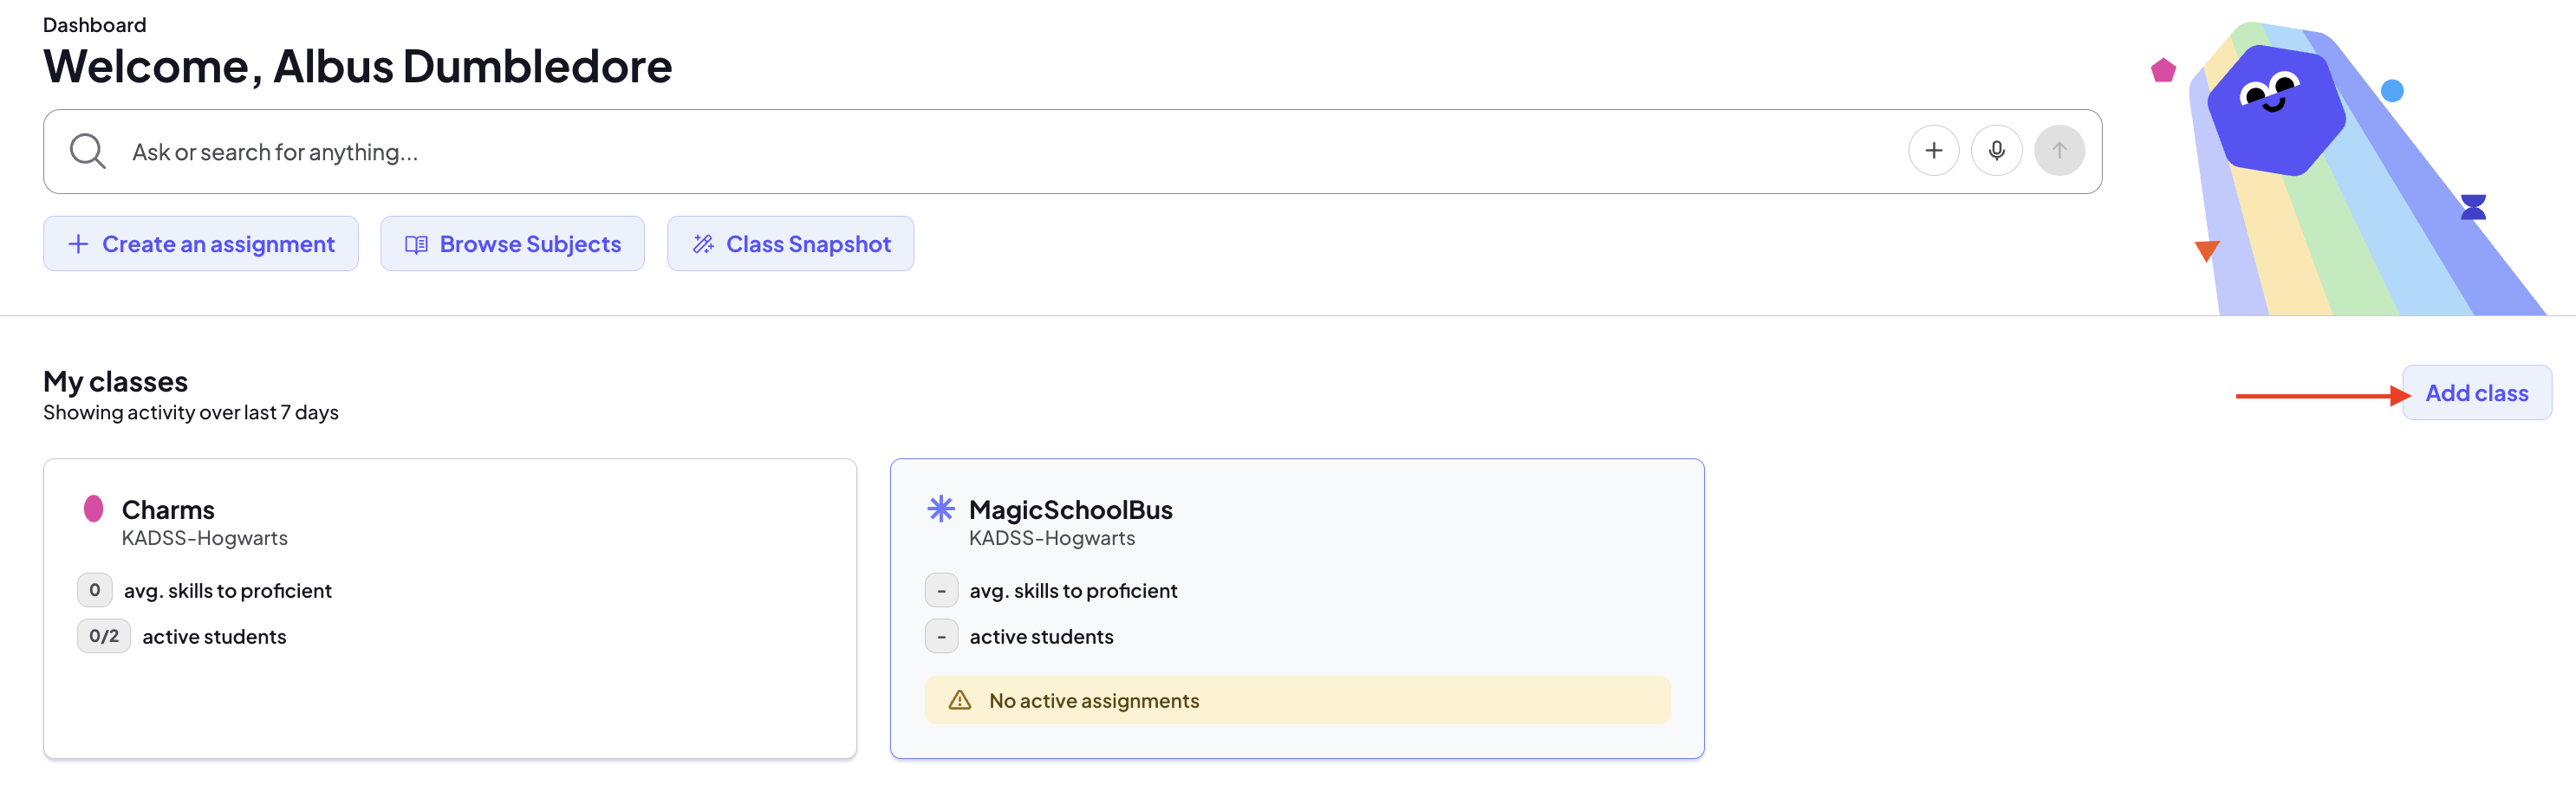Open the MagicSchoolBus class card
Screen dimensions: 2576x804
(x=1297, y=608)
